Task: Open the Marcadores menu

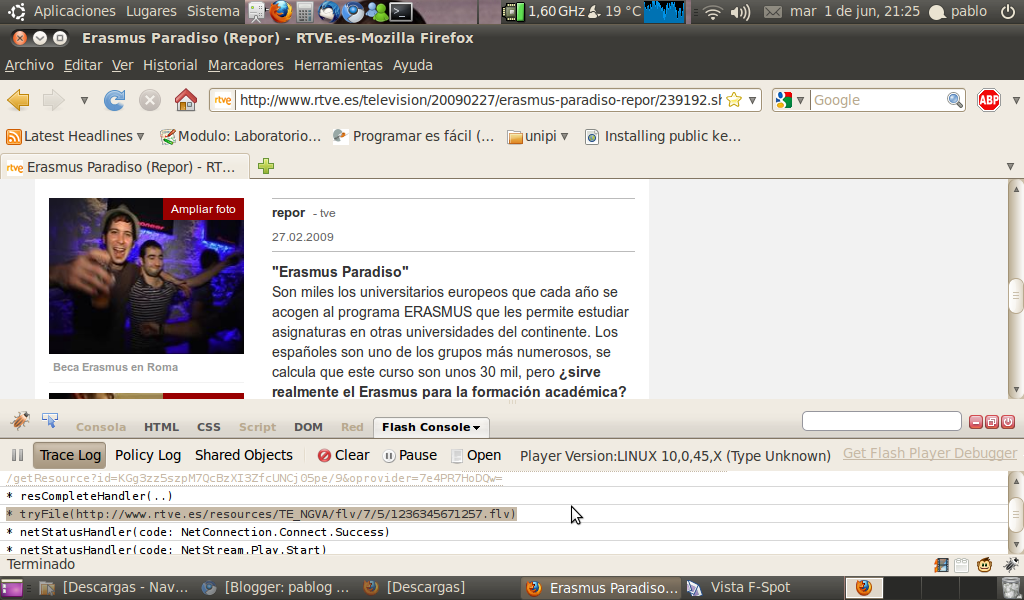Action: (246, 65)
